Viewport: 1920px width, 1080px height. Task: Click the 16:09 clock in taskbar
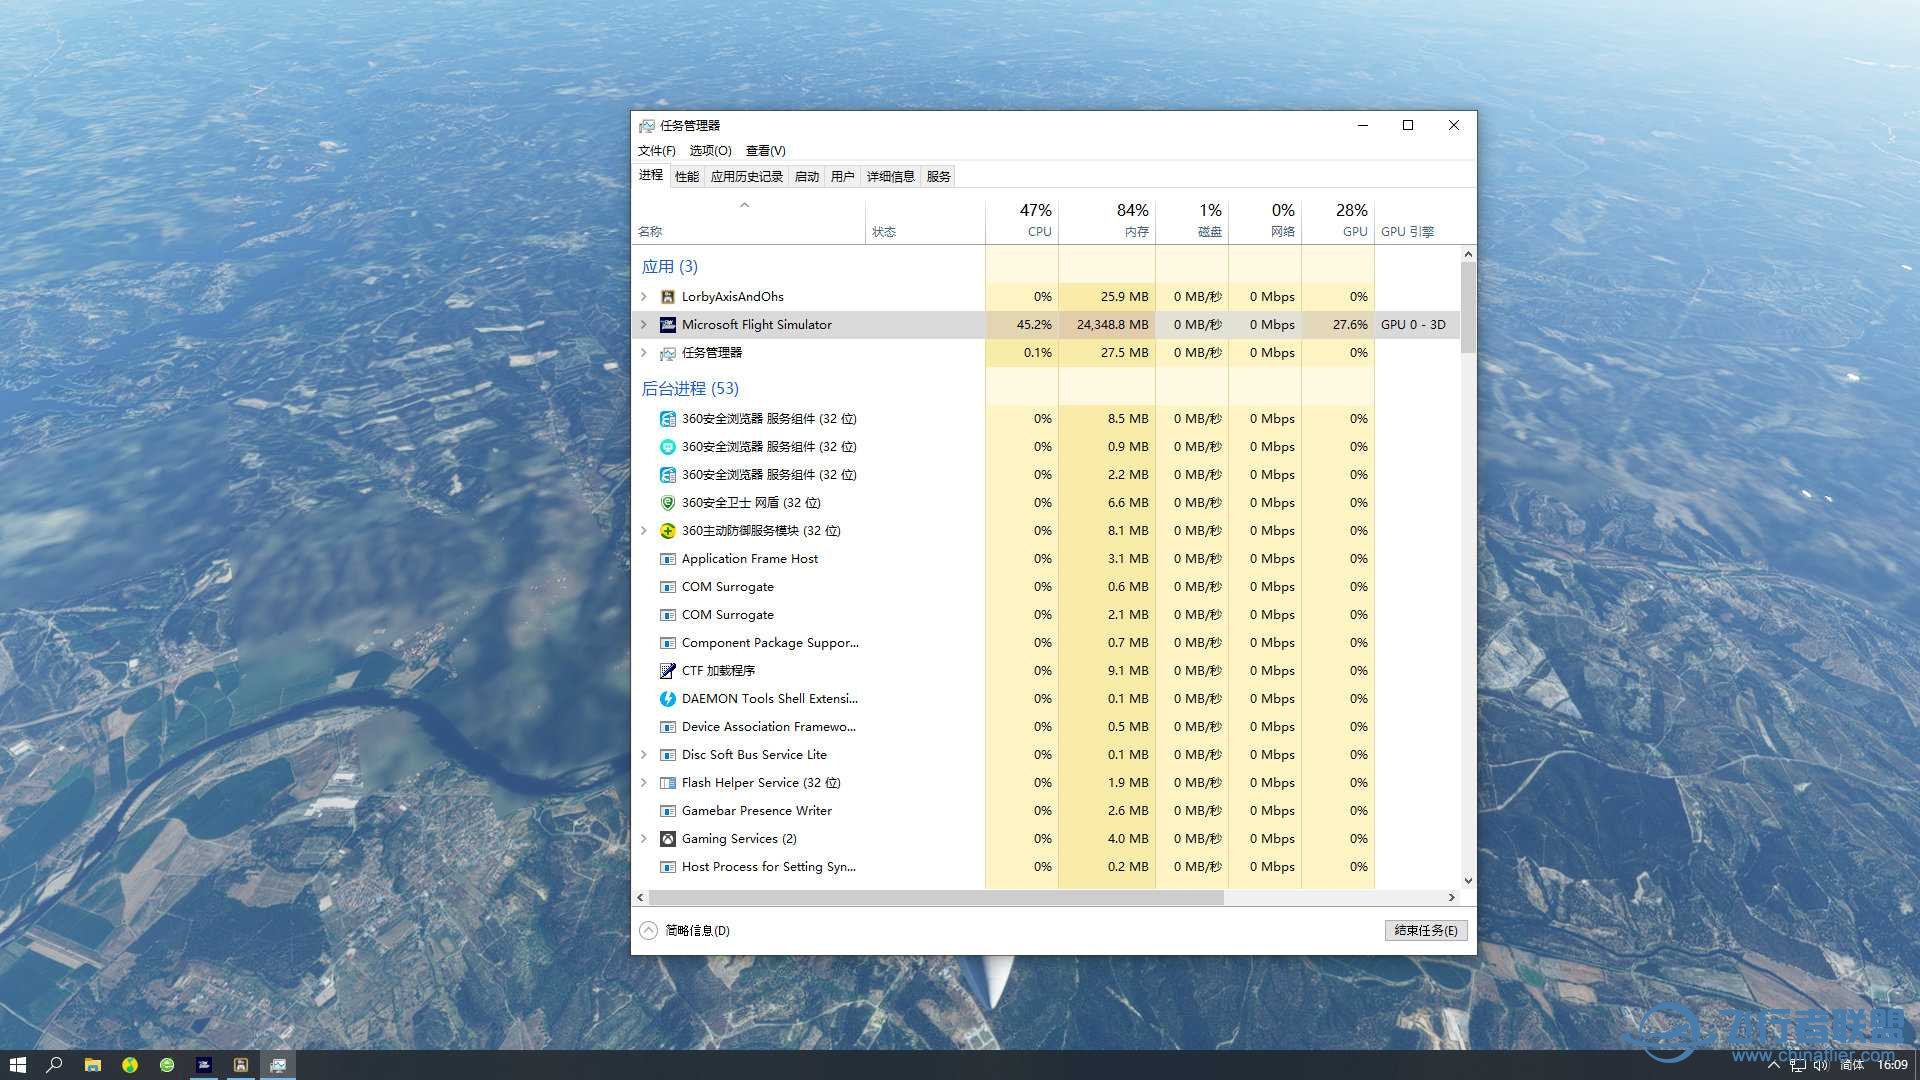[x=1892, y=1065]
